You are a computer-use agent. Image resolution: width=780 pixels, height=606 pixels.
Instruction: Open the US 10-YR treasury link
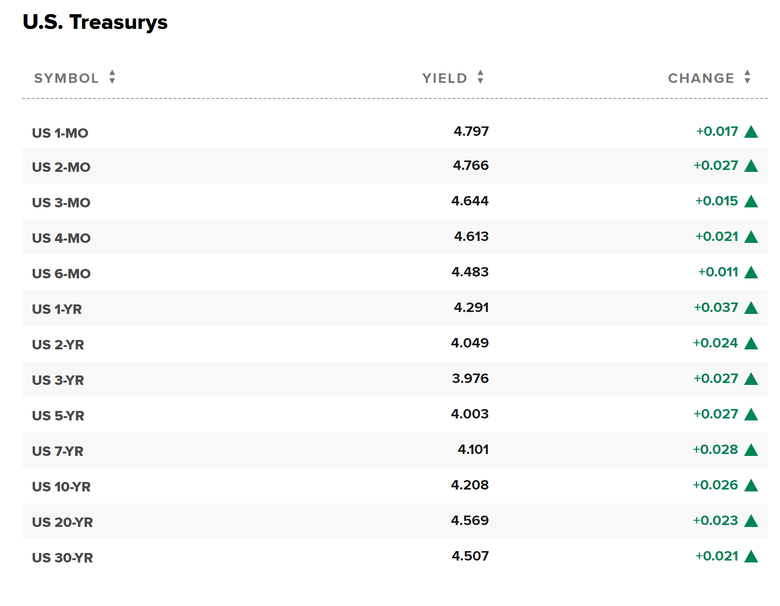tap(61, 487)
